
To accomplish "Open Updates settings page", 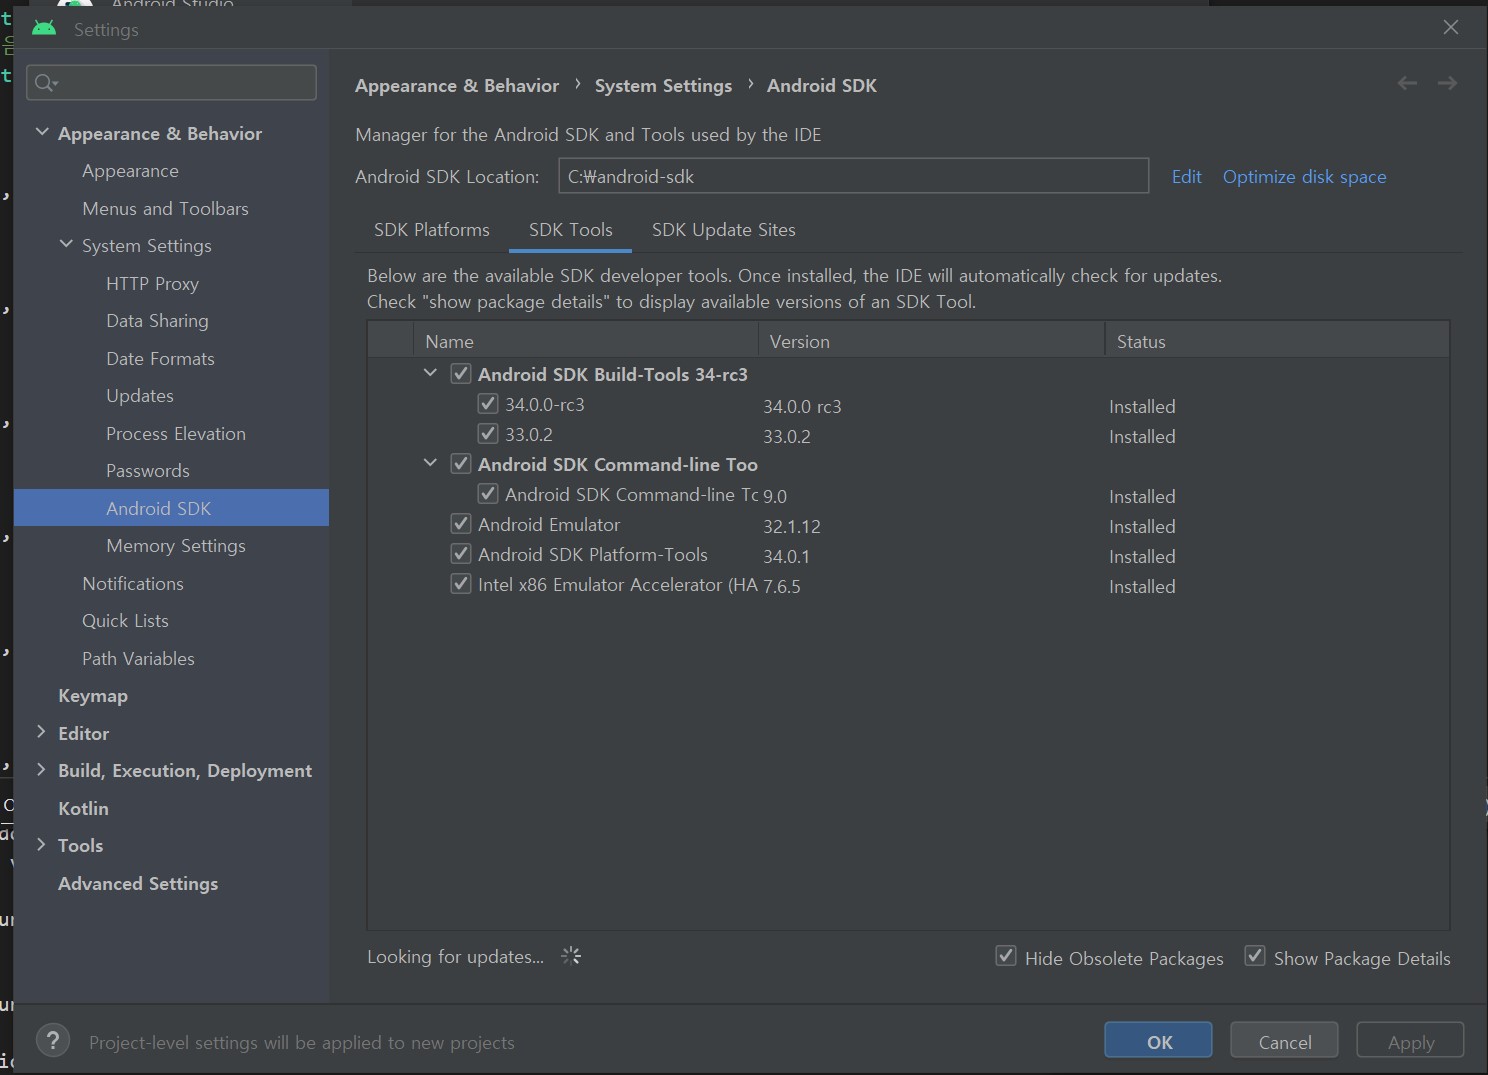I will 140,396.
